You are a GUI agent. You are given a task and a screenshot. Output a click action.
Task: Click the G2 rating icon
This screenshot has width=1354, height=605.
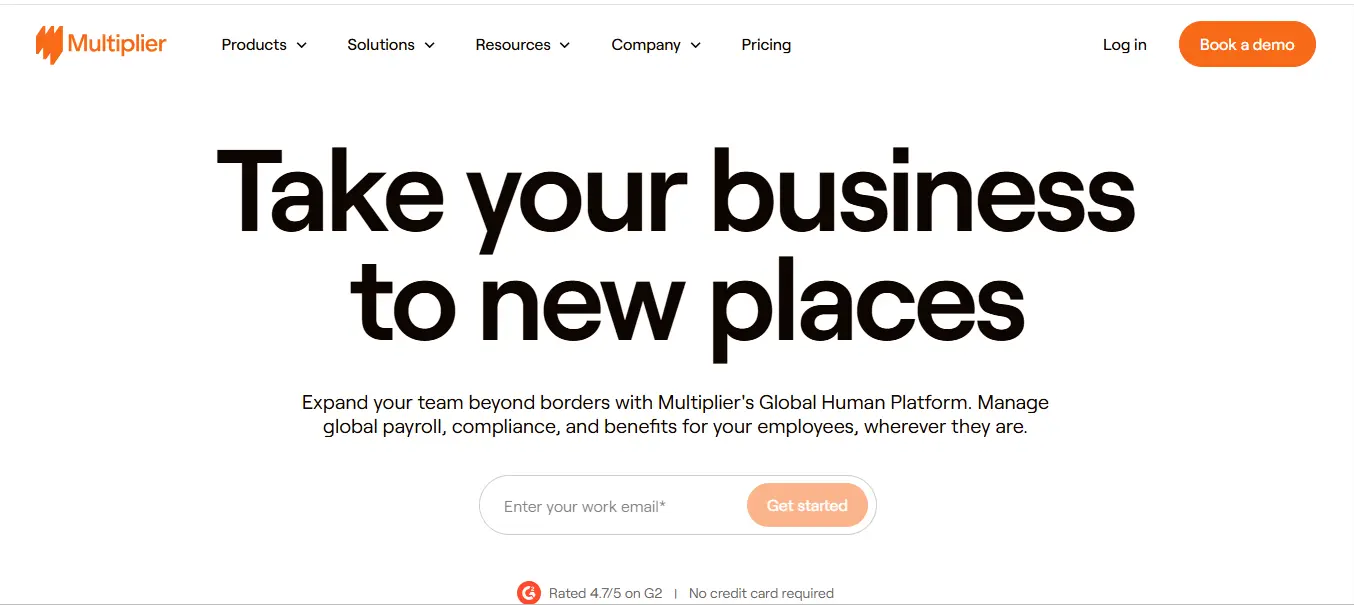529,592
